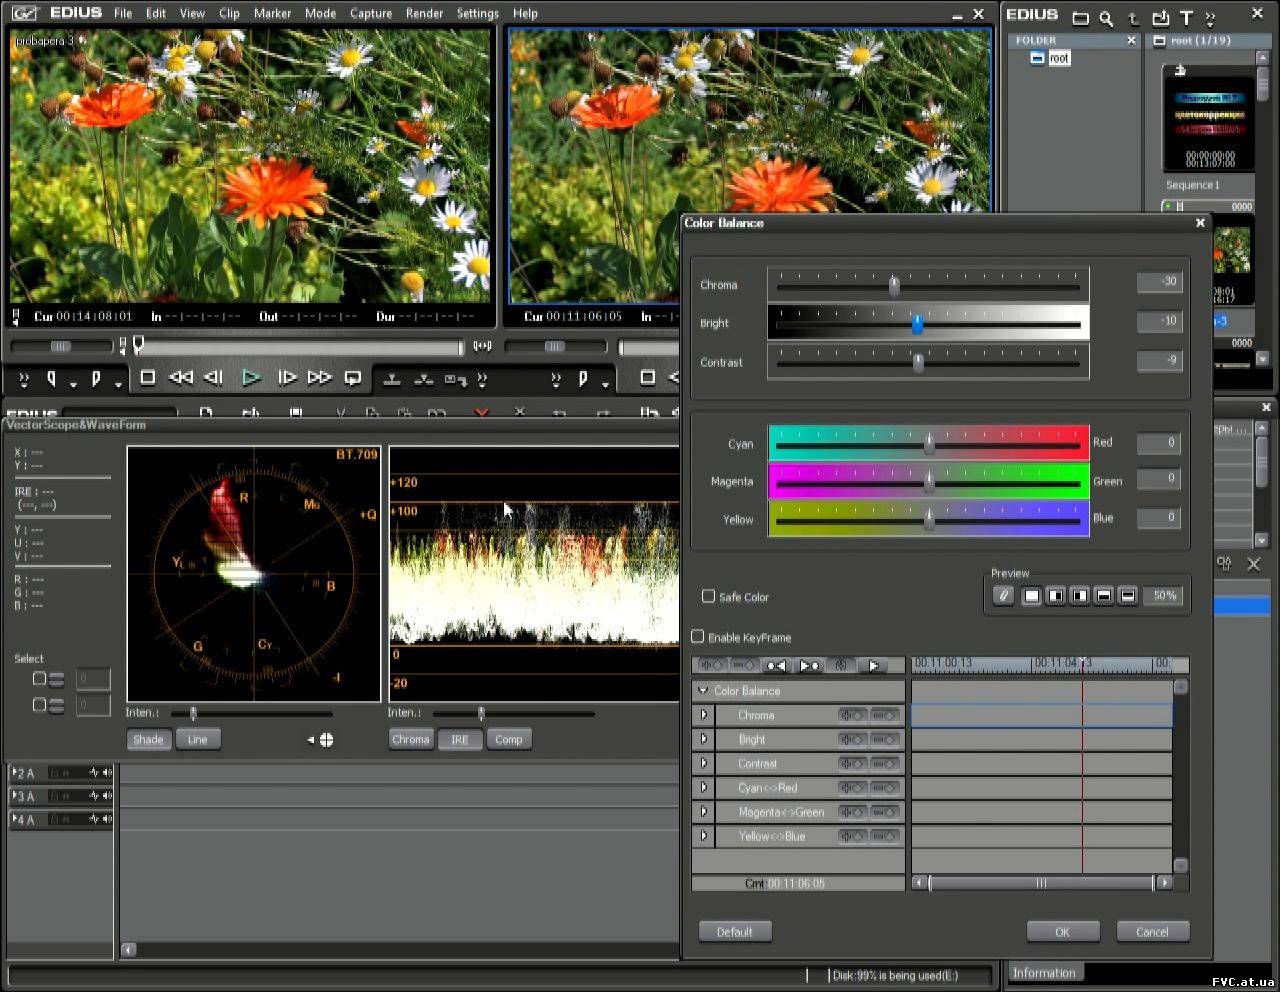The image size is (1280, 992).
Task: Click Fast Forward in player controls
Action: (320, 378)
